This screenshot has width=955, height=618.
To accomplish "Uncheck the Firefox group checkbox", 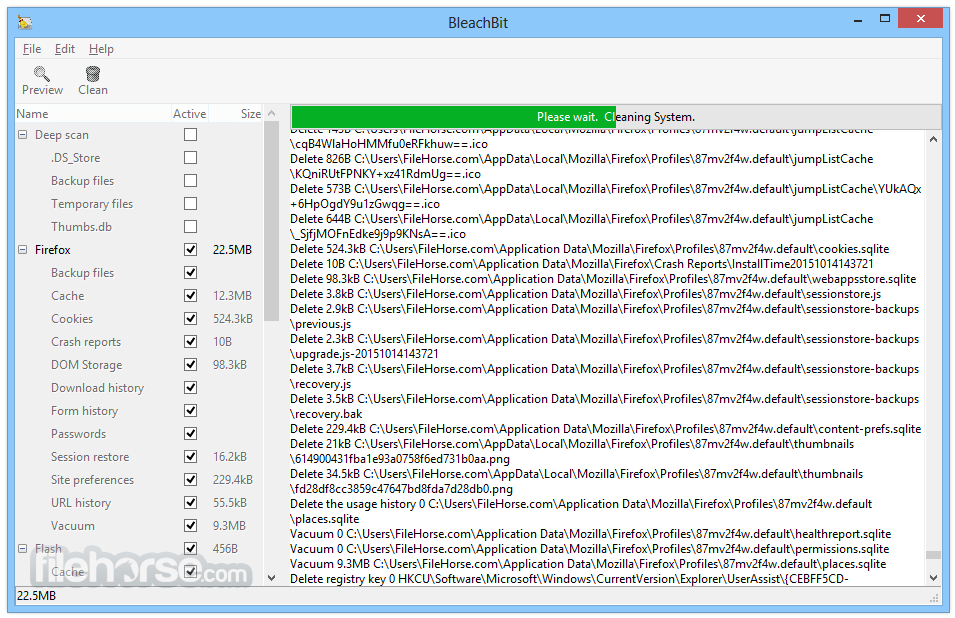I will [x=191, y=250].
